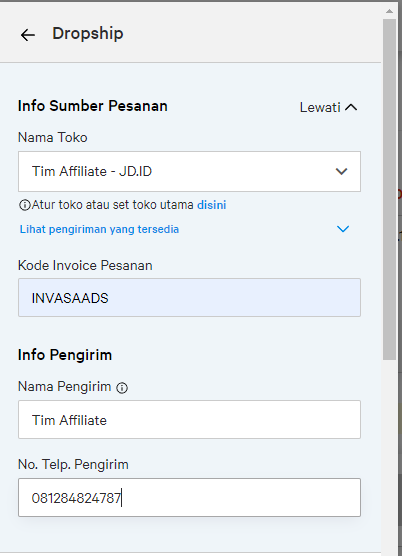Open the disini store settings link
402x556 pixels.
coord(212,205)
